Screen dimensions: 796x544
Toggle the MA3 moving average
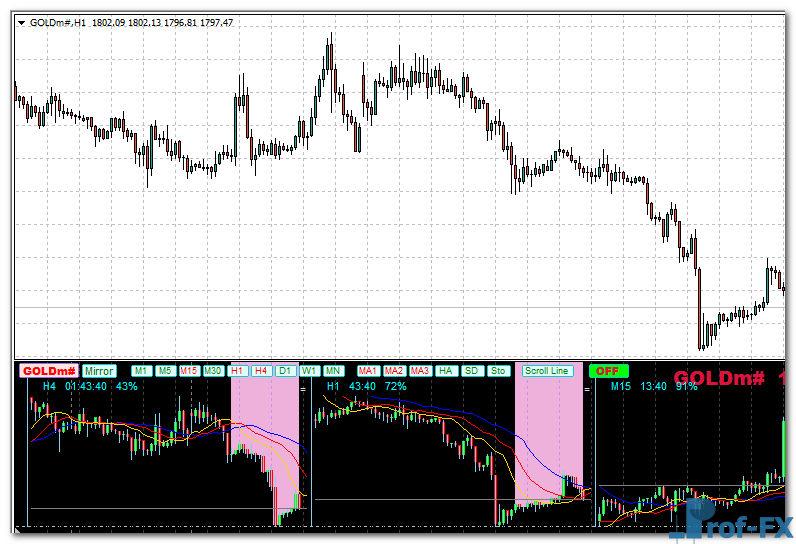point(420,371)
